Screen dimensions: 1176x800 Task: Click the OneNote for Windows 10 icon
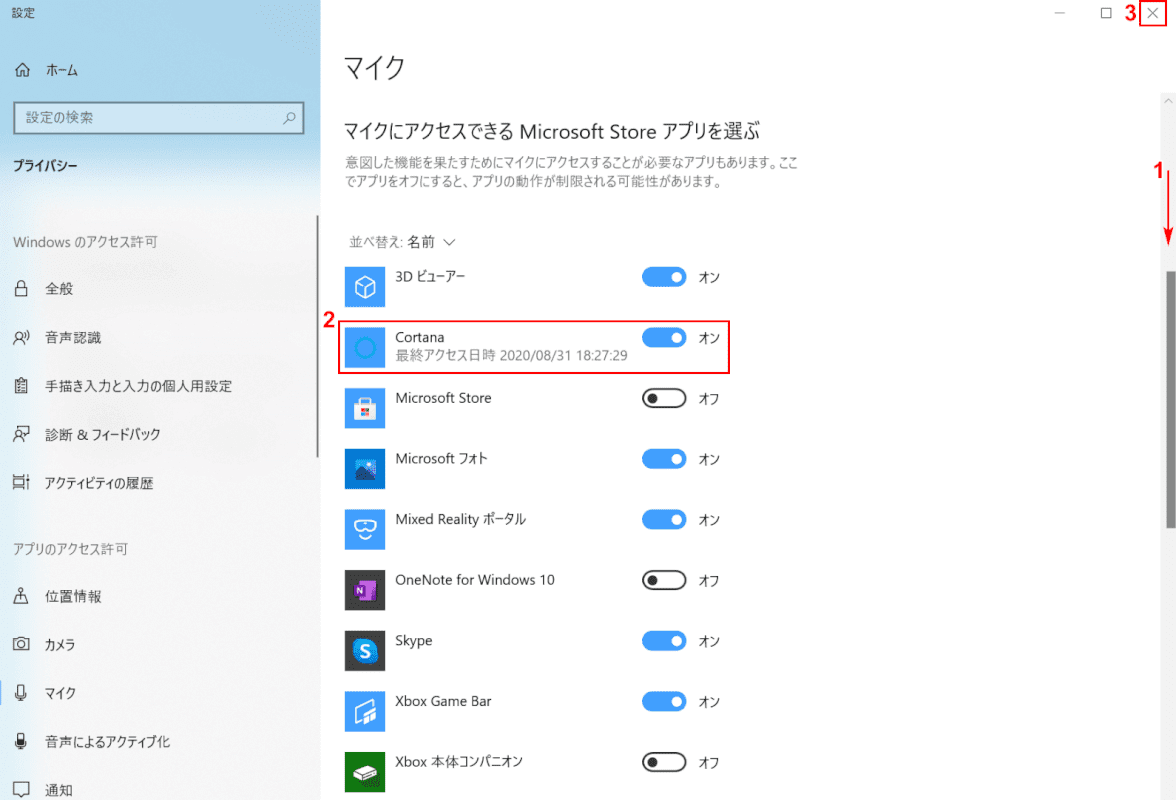[x=364, y=590]
